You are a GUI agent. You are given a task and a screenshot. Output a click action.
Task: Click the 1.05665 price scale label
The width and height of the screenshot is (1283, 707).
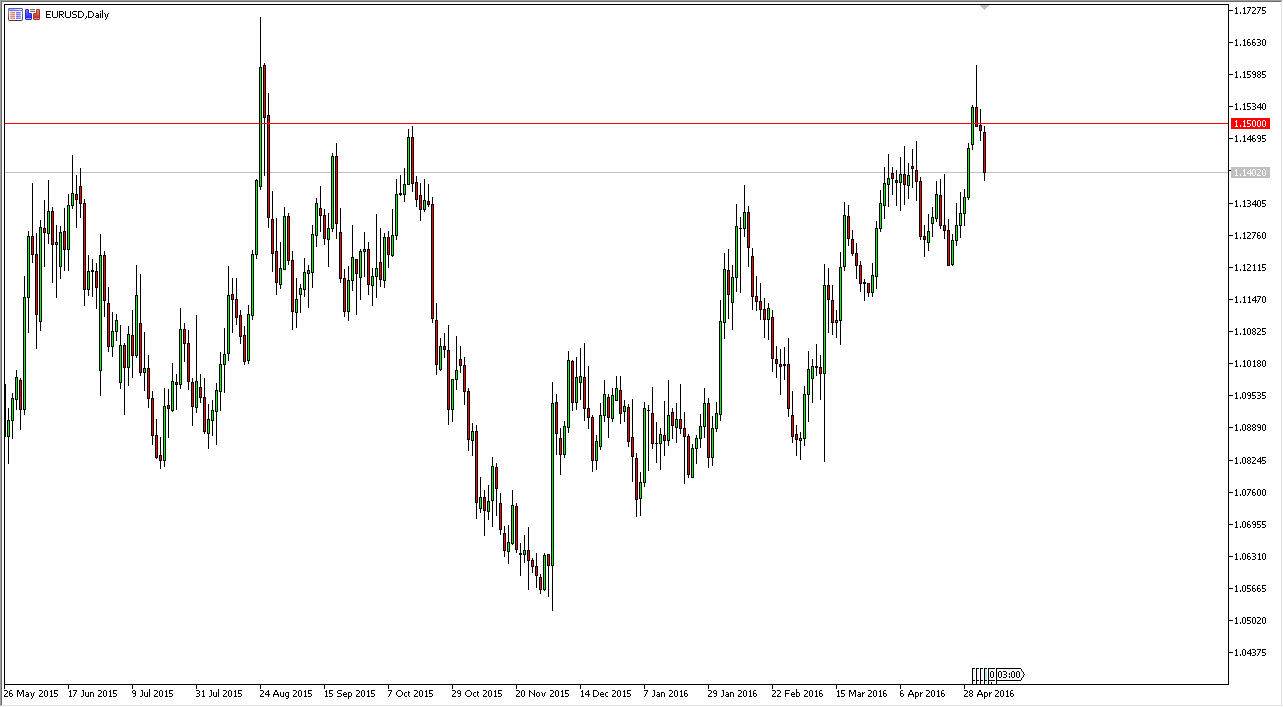point(1251,588)
